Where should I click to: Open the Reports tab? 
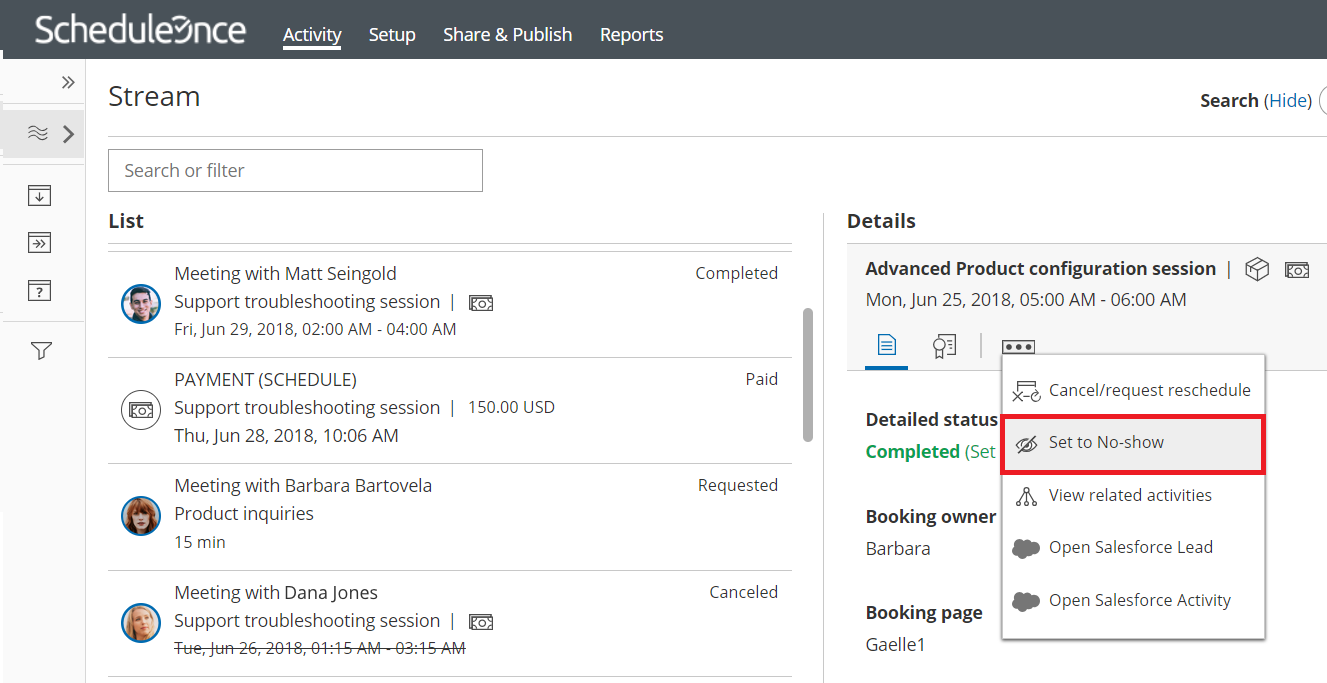[631, 35]
